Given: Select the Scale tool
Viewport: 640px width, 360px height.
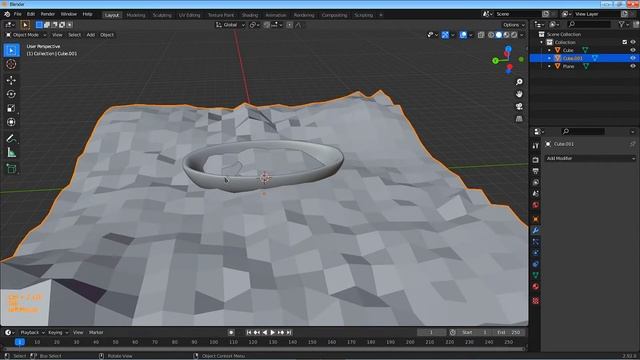Looking at the screenshot, I should click(x=11, y=108).
